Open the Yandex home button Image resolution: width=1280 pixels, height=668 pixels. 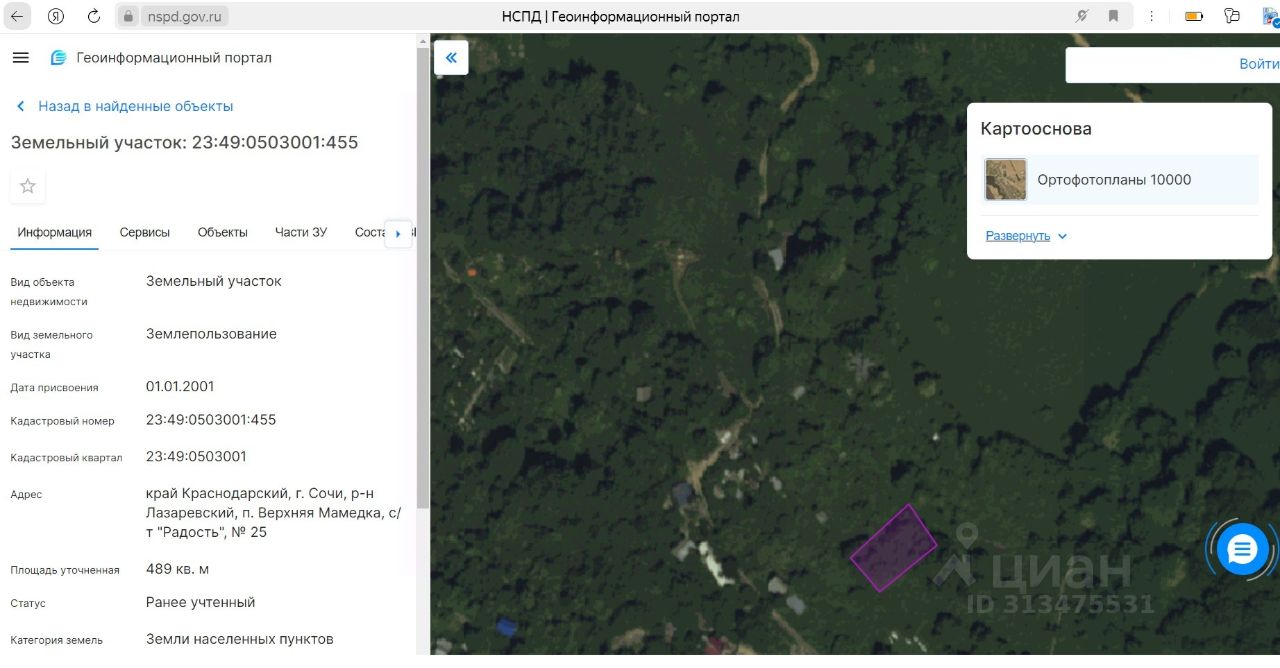tap(56, 16)
